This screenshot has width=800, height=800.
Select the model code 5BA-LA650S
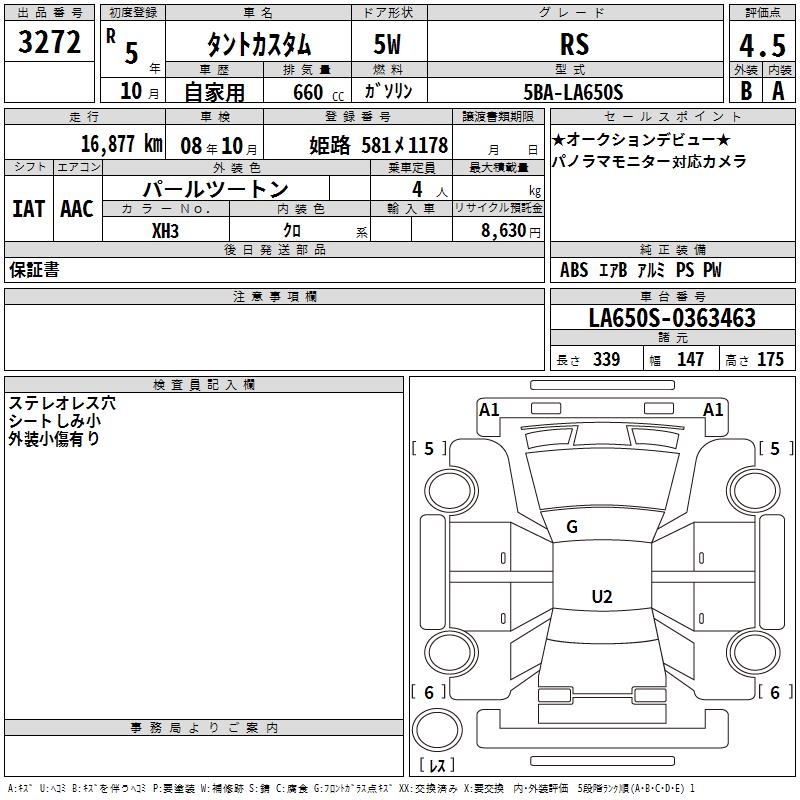[x=573, y=92]
